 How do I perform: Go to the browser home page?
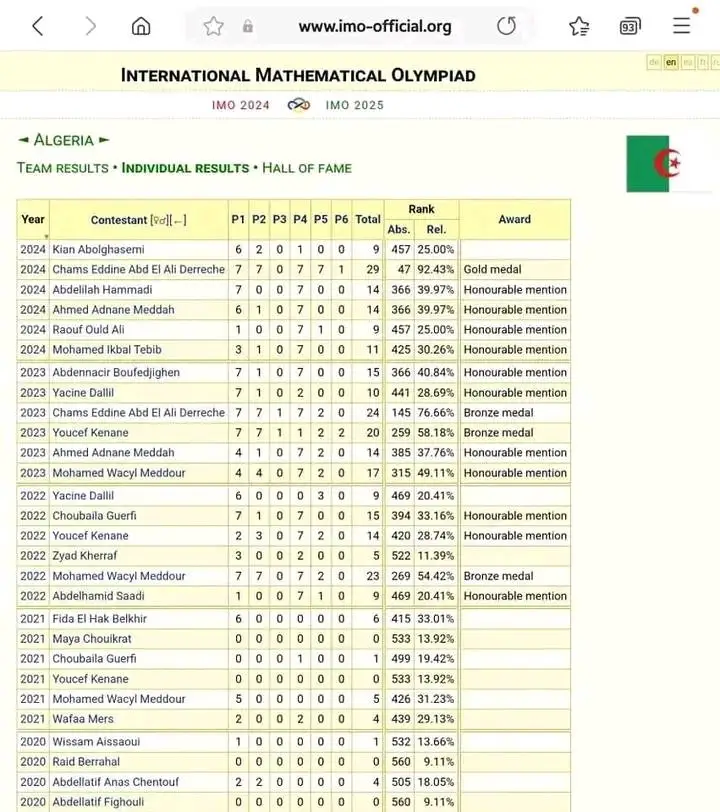pyautogui.click(x=142, y=27)
